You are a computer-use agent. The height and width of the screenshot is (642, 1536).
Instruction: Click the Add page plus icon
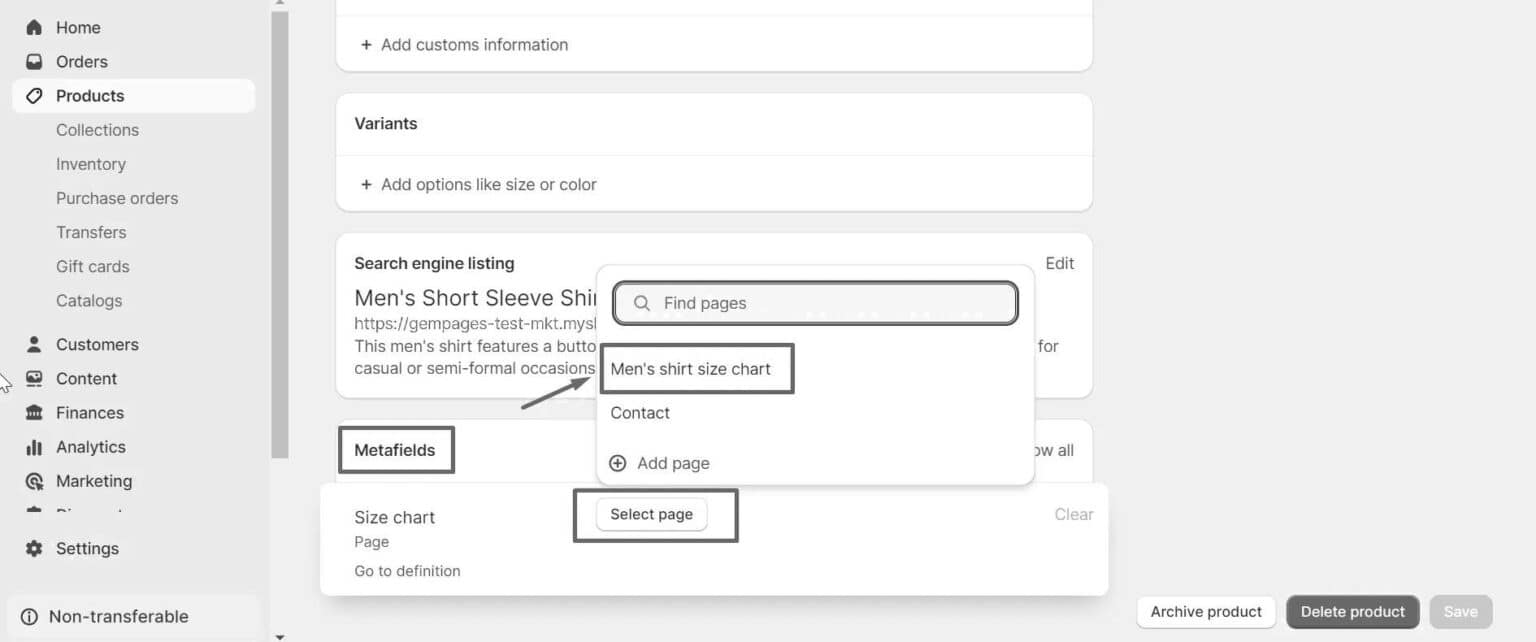click(x=619, y=463)
